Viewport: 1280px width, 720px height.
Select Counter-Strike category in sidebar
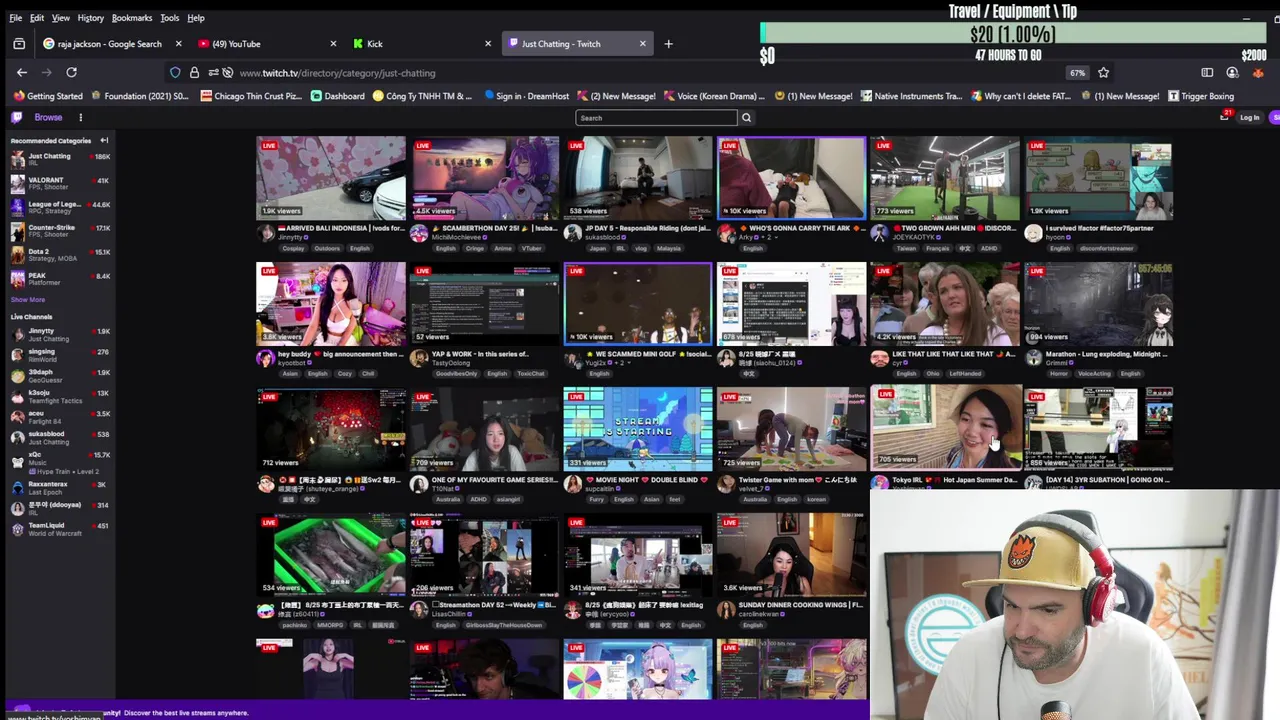coord(60,231)
